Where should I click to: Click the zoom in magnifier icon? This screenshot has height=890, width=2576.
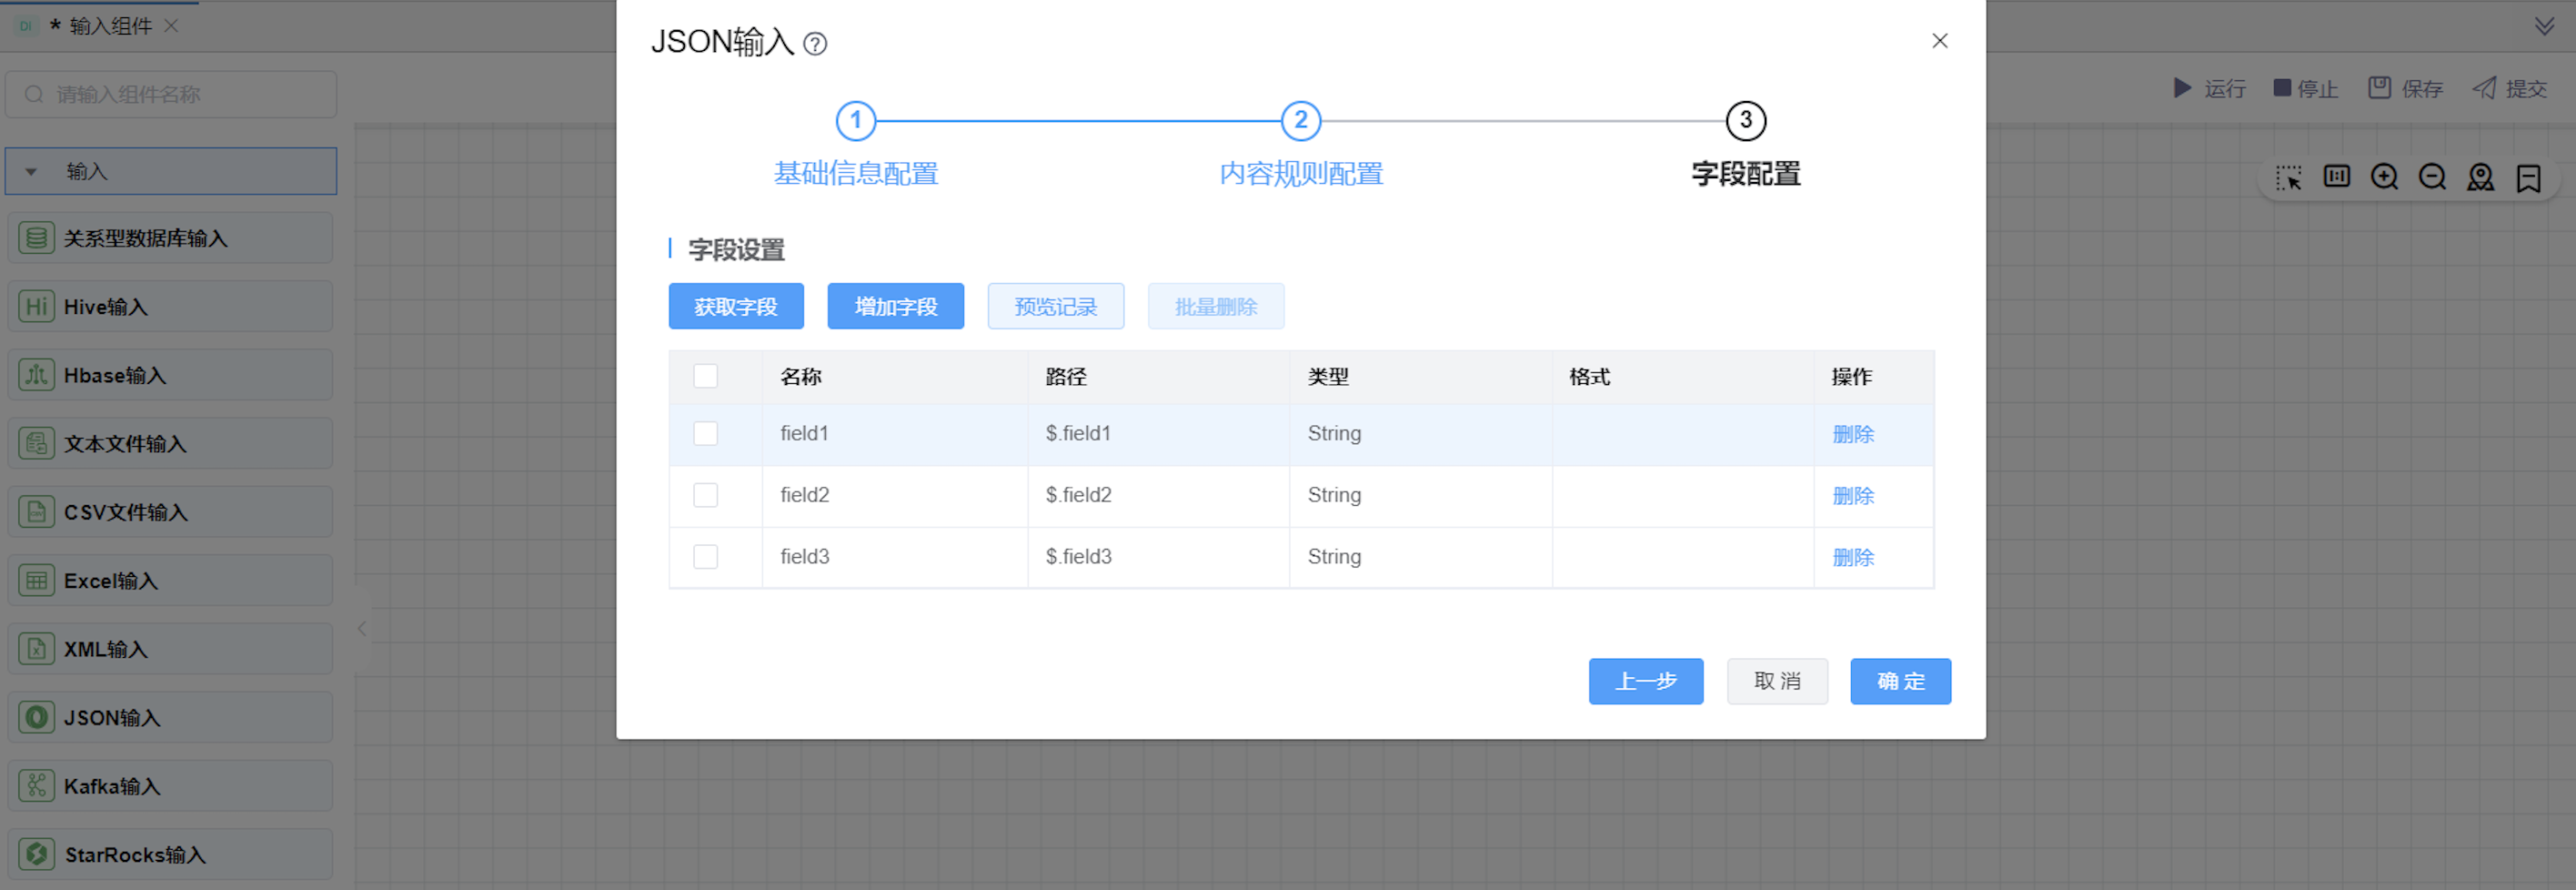coord(2384,177)
